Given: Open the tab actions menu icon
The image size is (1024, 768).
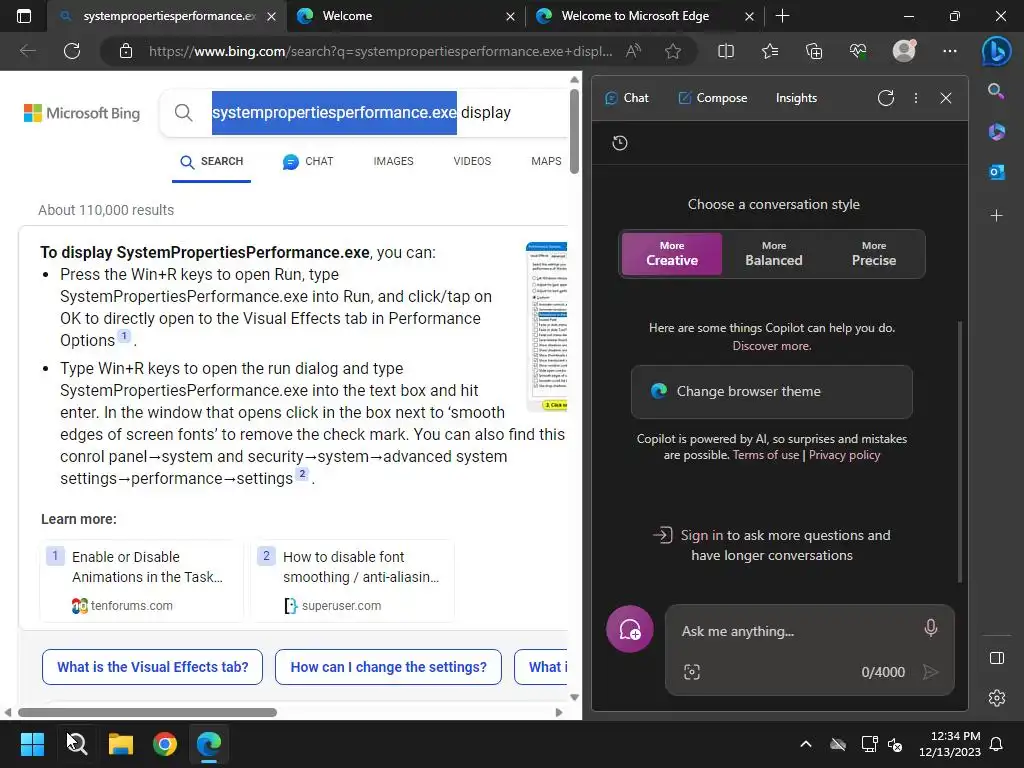Looking at the screenshot, I should tap(24, 16).
